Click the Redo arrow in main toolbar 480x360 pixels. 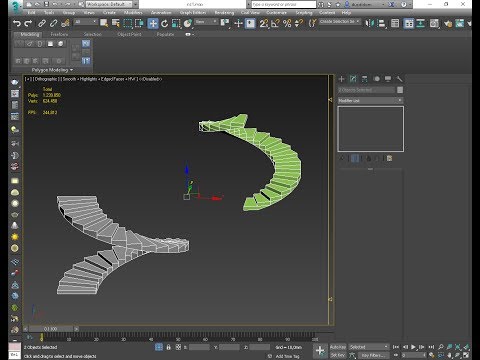(x=28, y=23)
